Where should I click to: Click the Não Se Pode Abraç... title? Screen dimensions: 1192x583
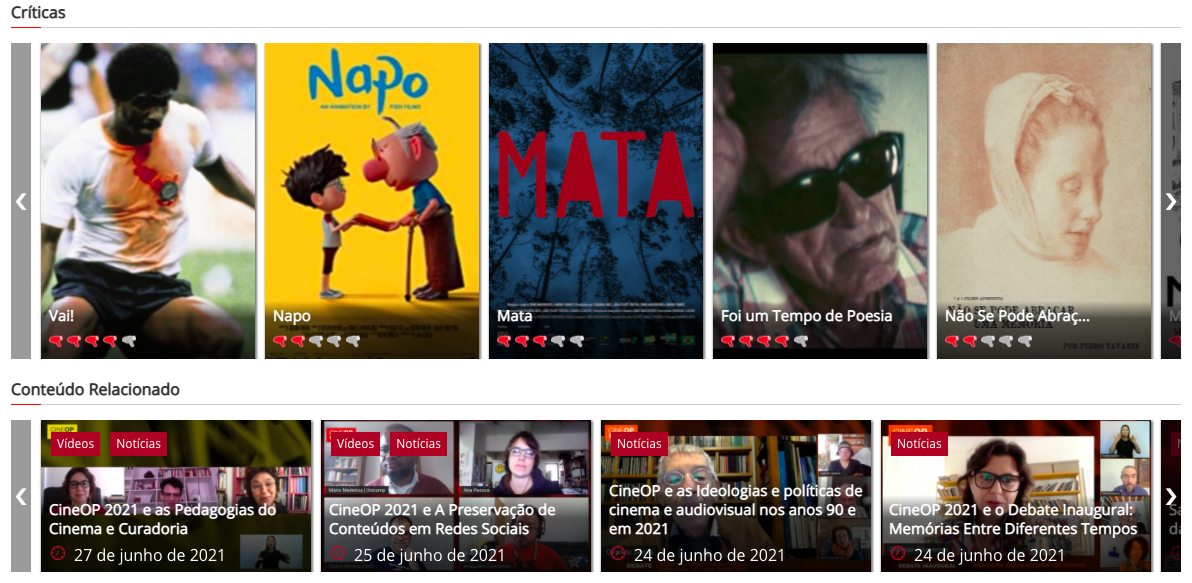click(1018, 315)
